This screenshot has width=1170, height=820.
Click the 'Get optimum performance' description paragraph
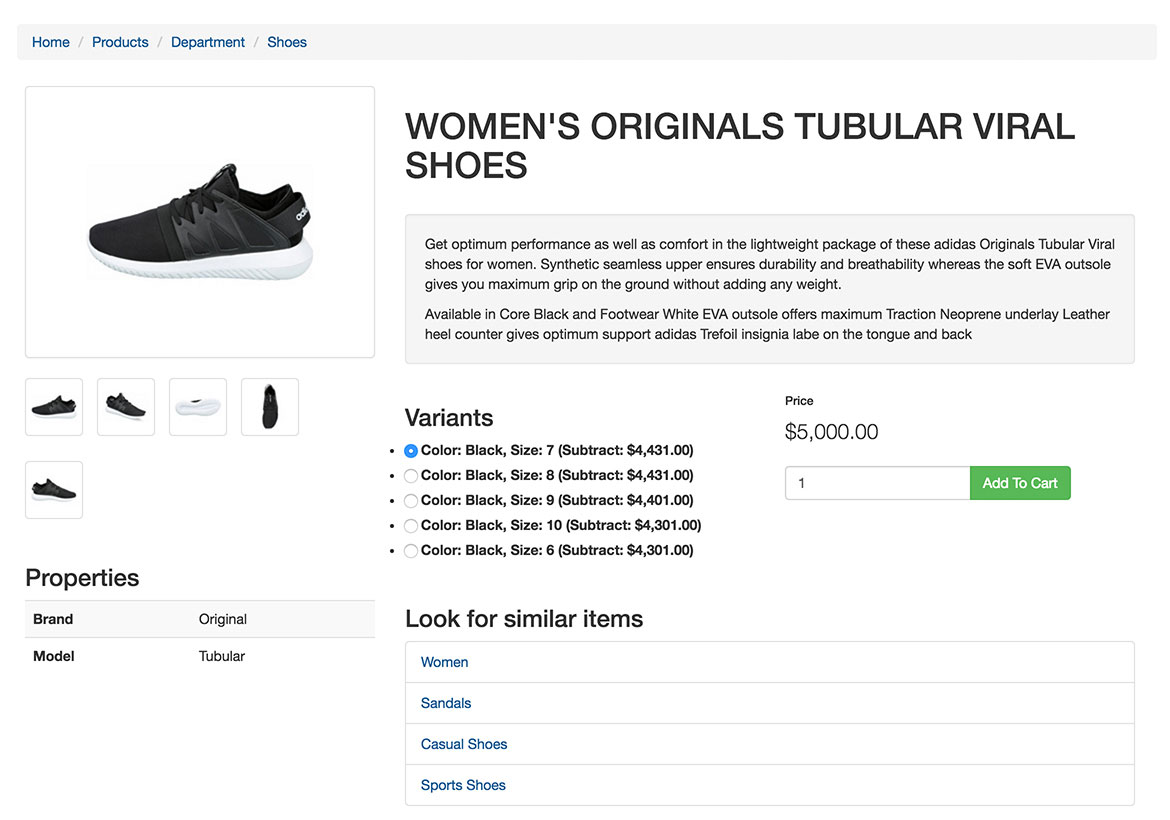769,264
